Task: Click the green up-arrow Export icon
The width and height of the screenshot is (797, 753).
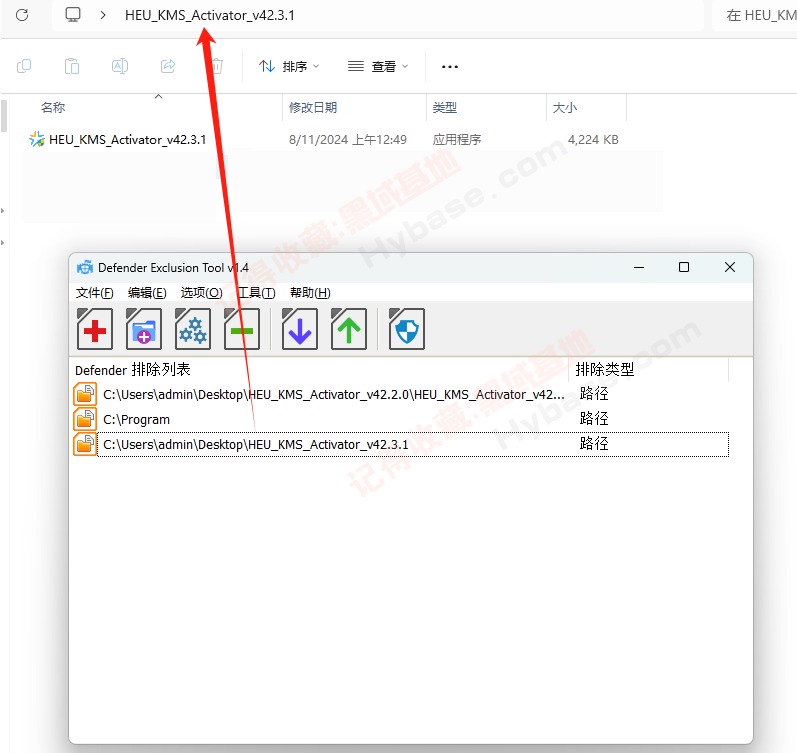Action: coord(349,329)
